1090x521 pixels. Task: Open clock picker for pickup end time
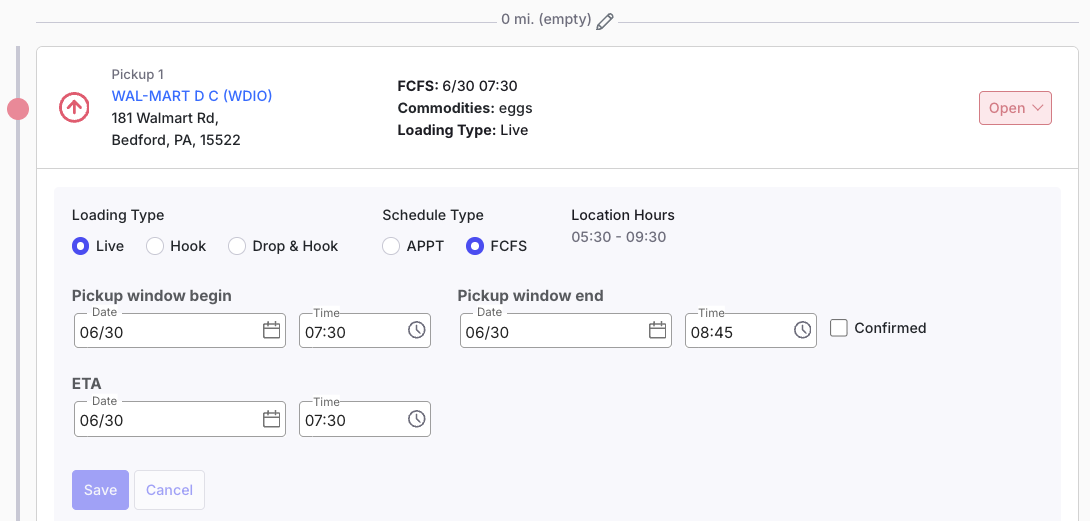pos(802,330)
